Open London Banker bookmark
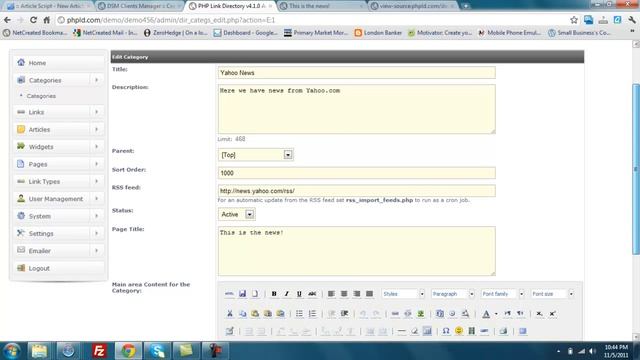Screen dimensions: 640x360 click(x=378, y=33)
